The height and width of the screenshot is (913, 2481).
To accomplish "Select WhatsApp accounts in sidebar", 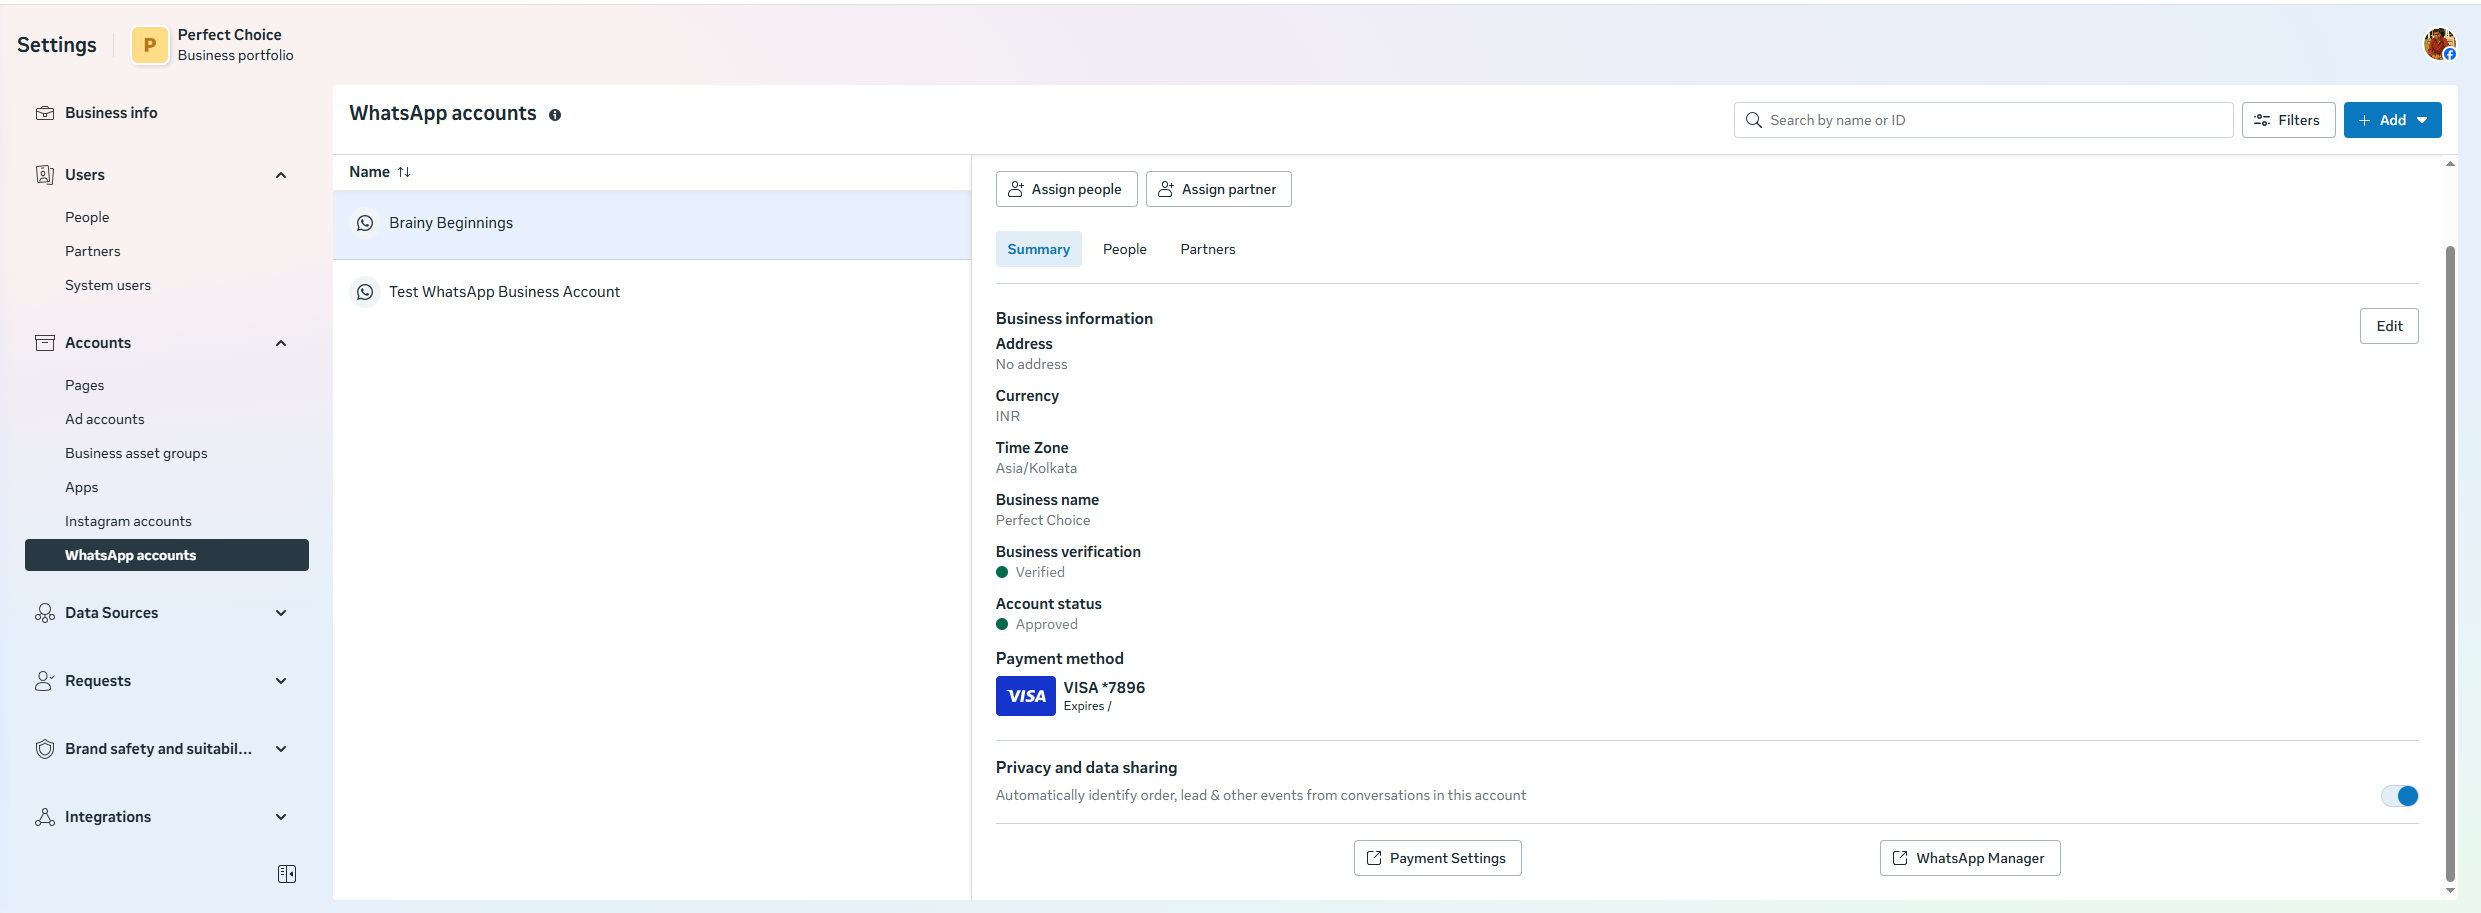I will point(167,555).
